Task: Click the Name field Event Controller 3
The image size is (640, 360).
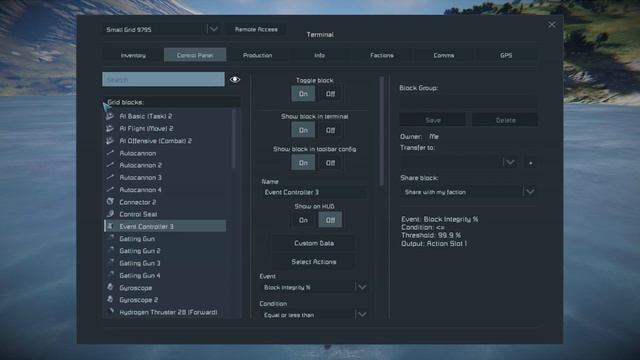Action: point(314,192)
